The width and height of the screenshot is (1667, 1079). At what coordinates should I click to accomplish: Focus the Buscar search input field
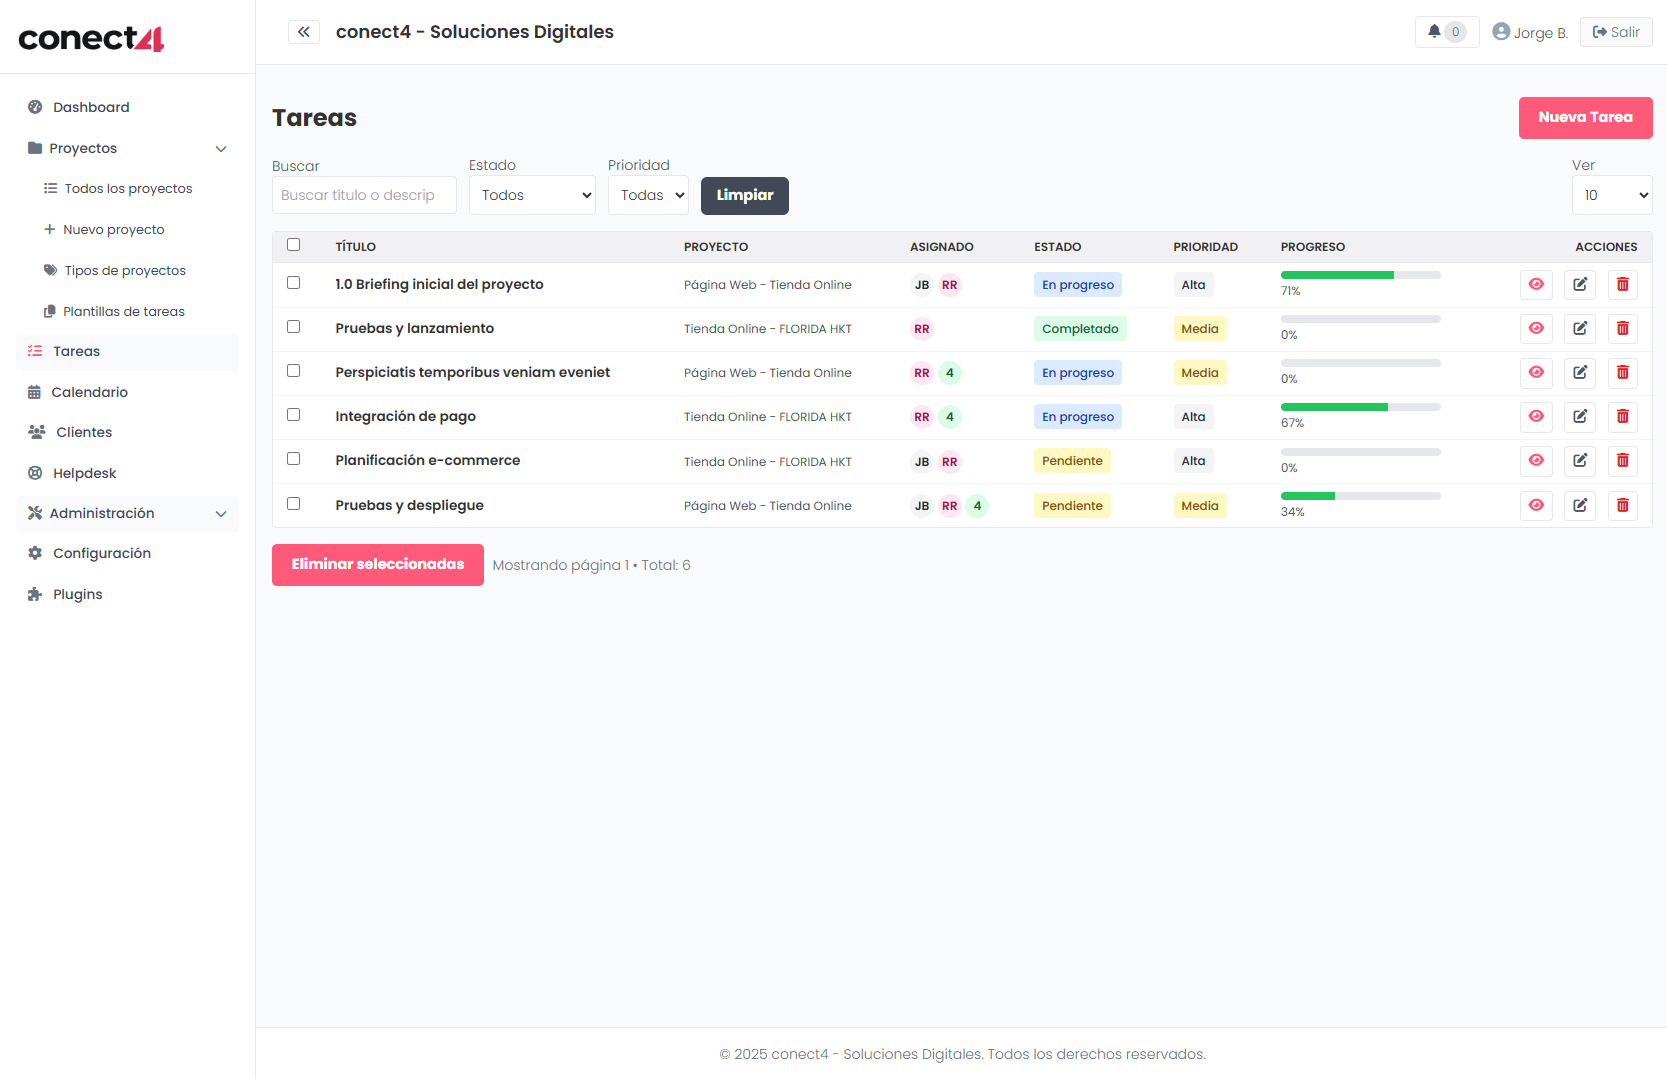364,195
